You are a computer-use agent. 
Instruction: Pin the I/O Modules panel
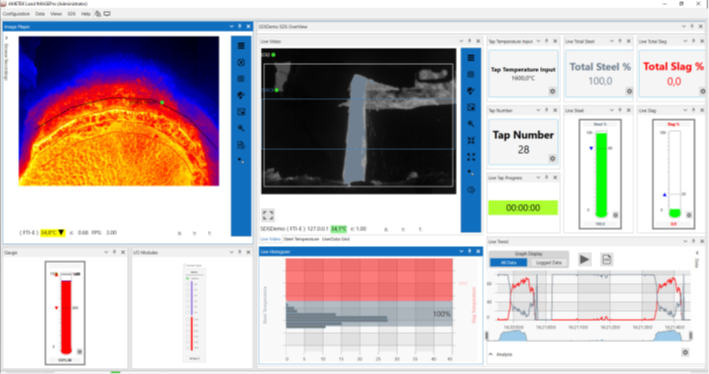click(x=240, y=252)
